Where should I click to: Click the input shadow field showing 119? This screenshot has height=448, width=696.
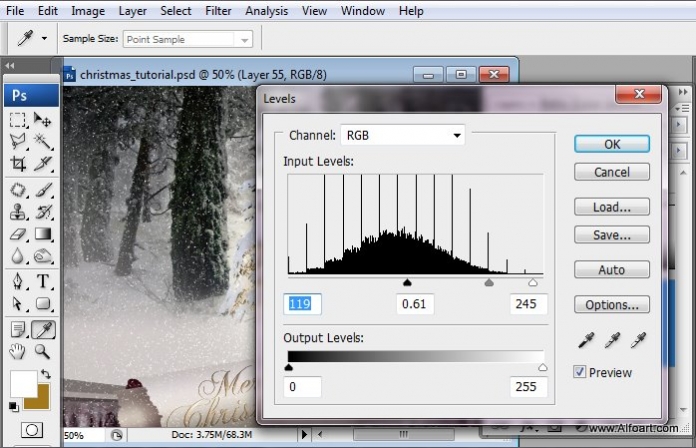[x=302, y=304]
